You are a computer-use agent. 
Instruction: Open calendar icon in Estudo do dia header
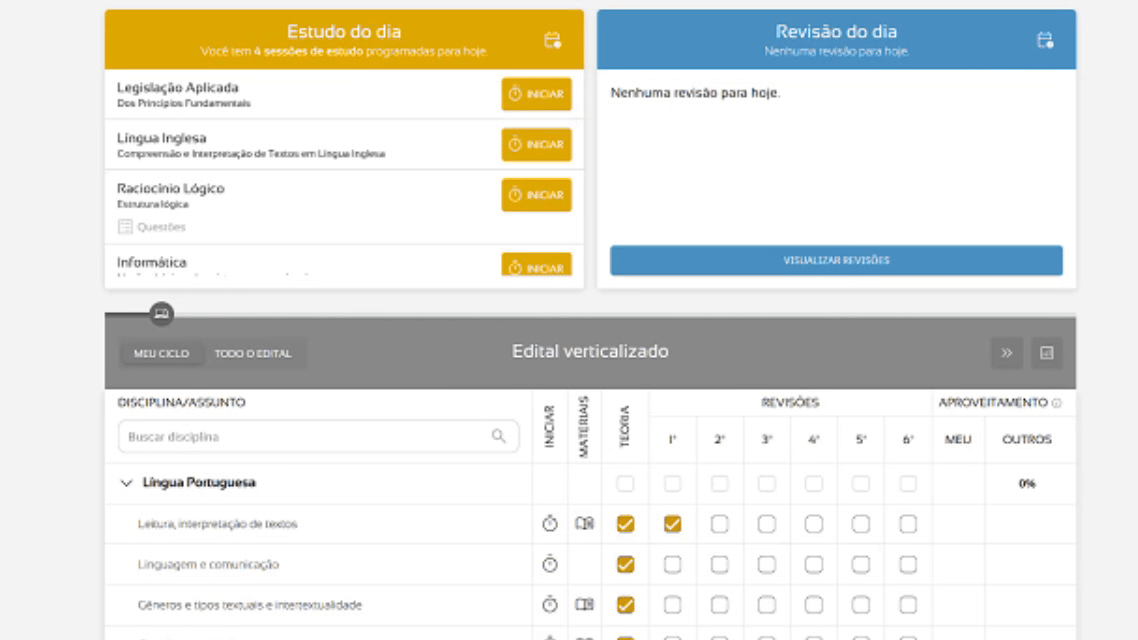coord(552,40)
